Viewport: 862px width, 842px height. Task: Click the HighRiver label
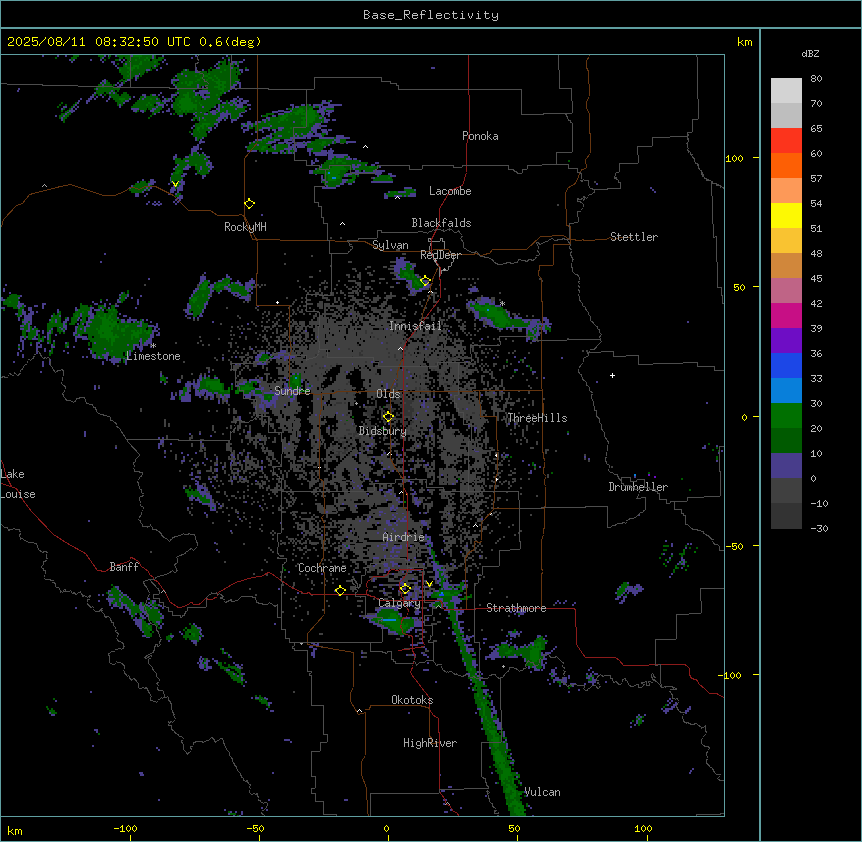pyautogui.click(x=430, y=743)
